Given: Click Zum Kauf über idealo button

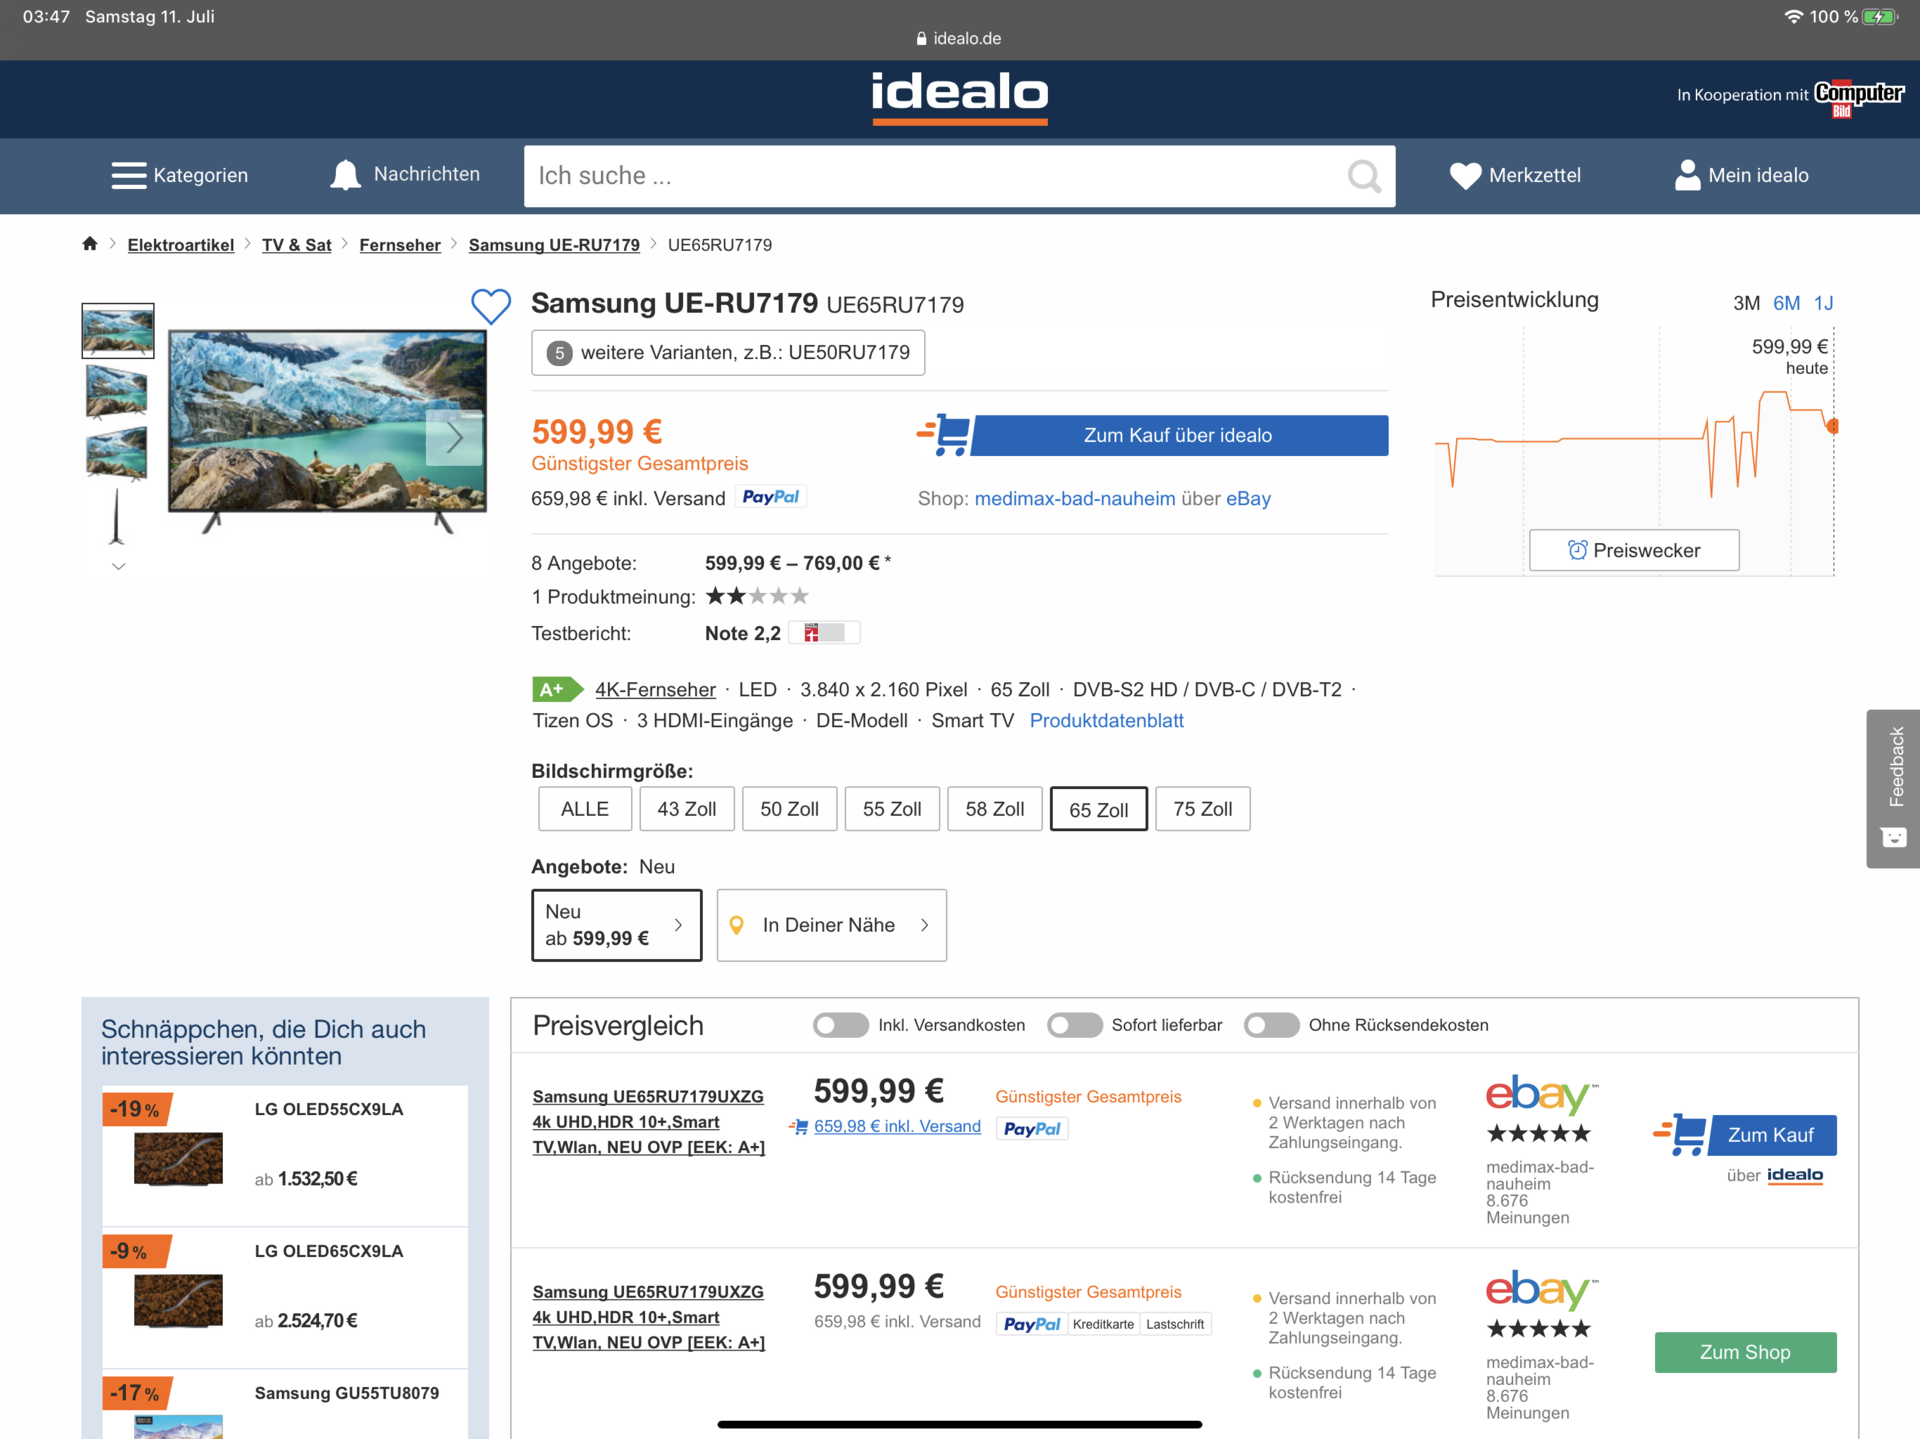Looking at the screenshot, I should pyautogui.click(x=1178, y=436).
